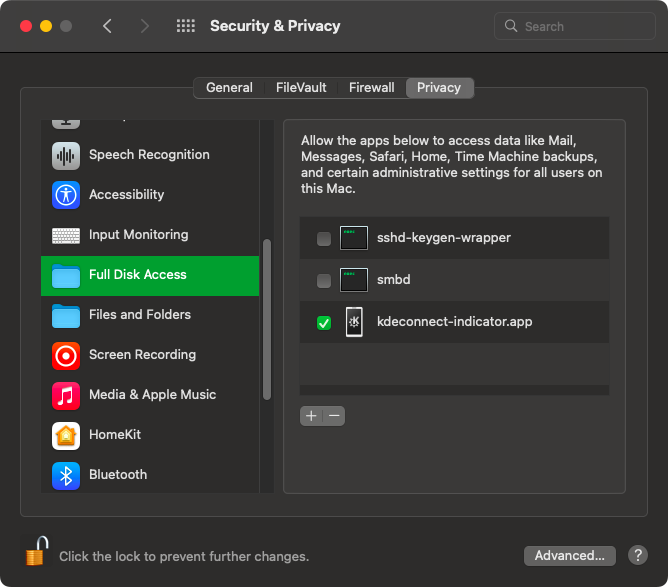
Task: Click the Advanced… button
Action: coord(569,556)
